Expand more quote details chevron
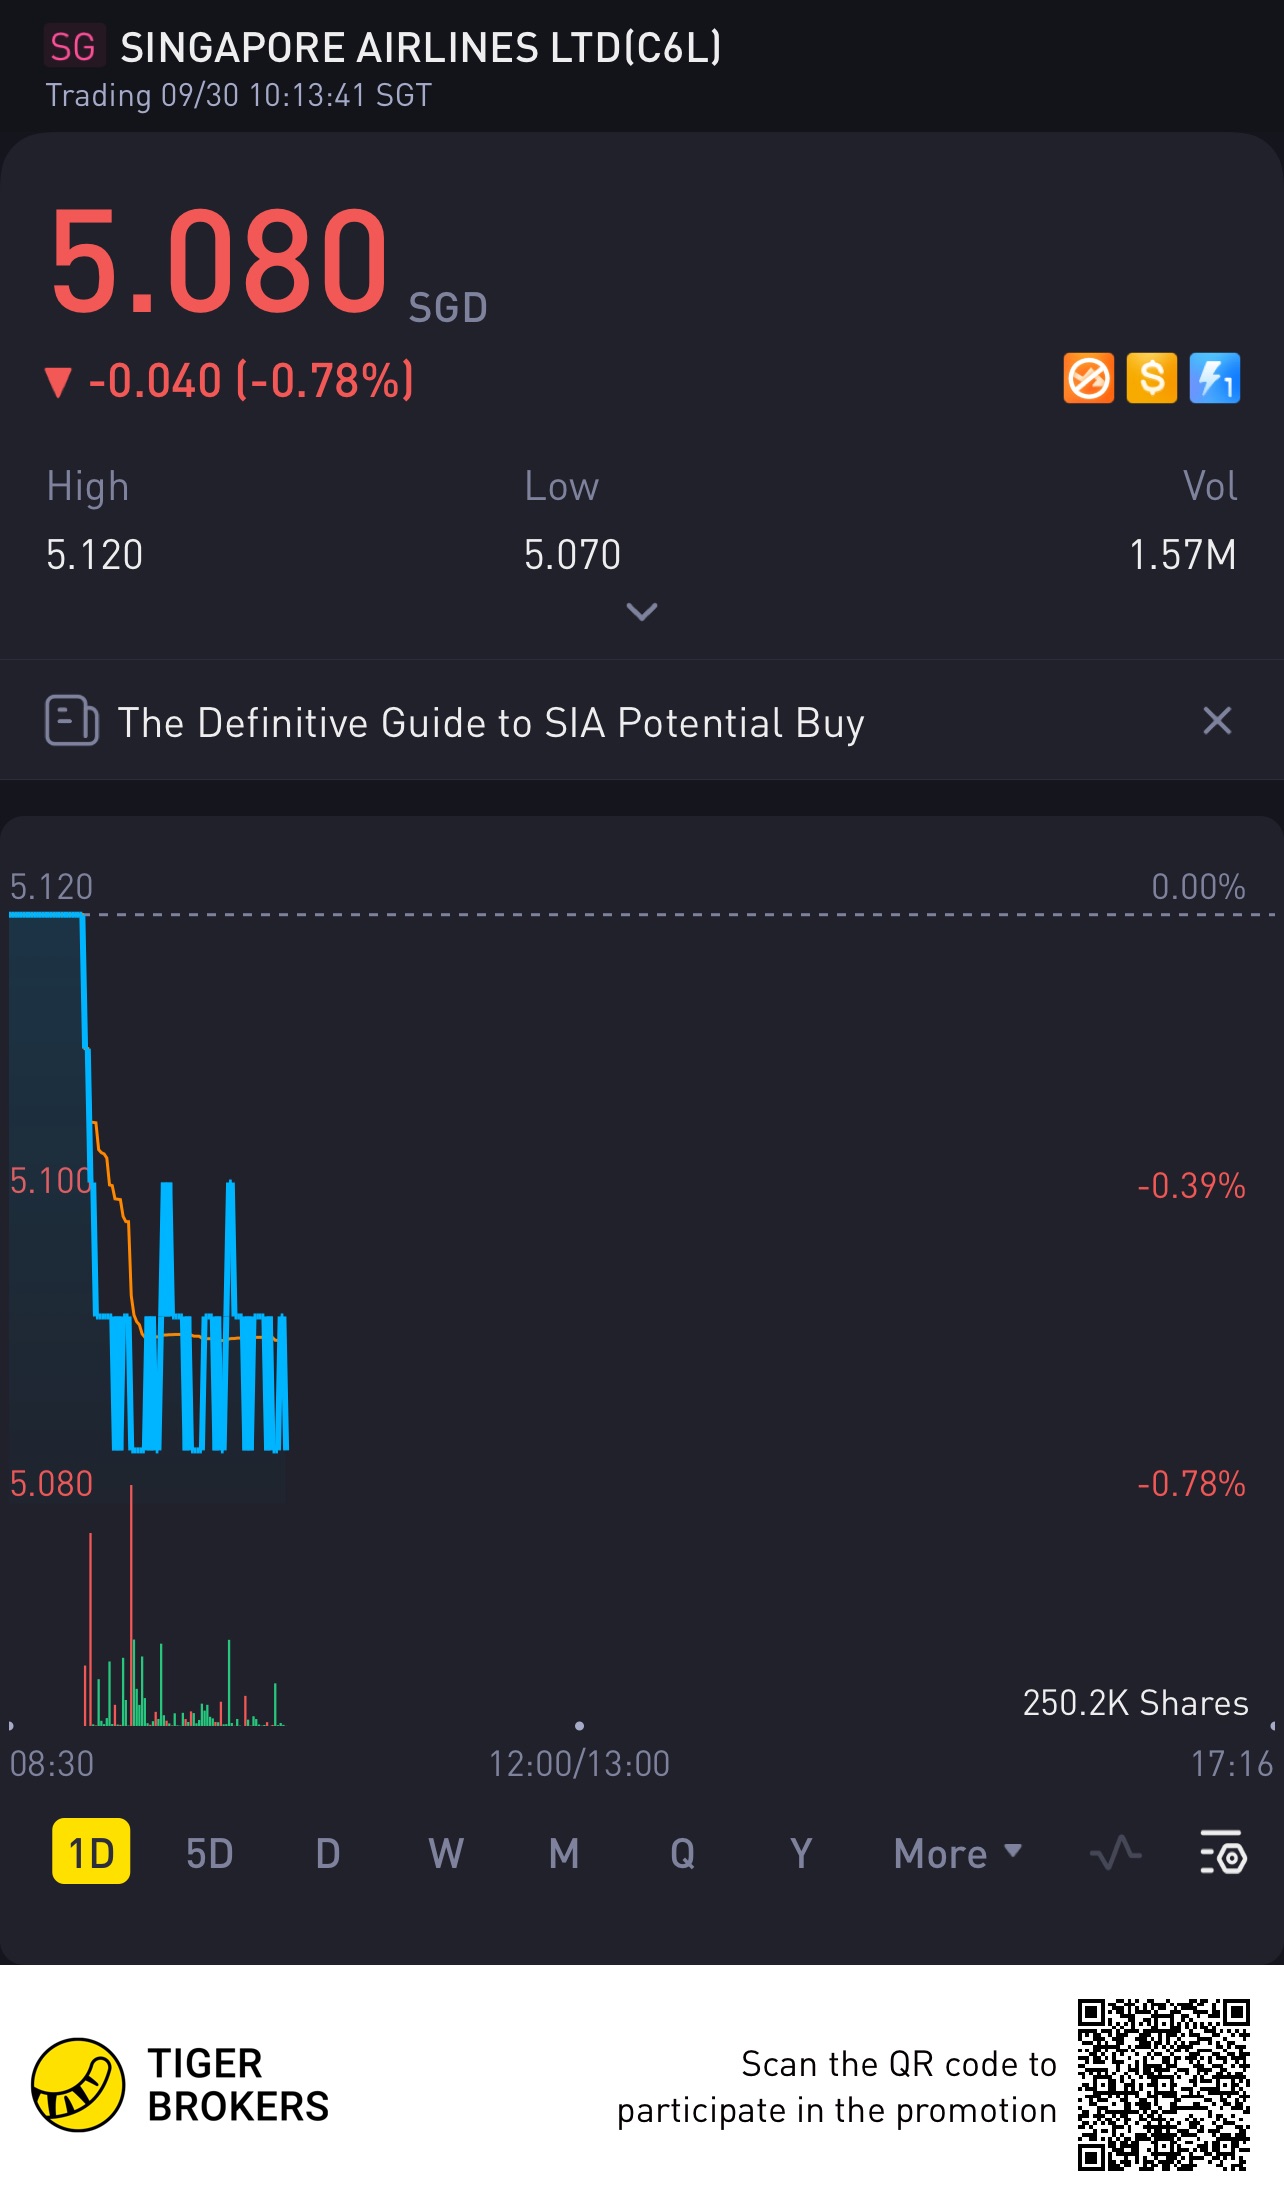The height and width of the screenshot is (2205, 1284). [641, 611]
